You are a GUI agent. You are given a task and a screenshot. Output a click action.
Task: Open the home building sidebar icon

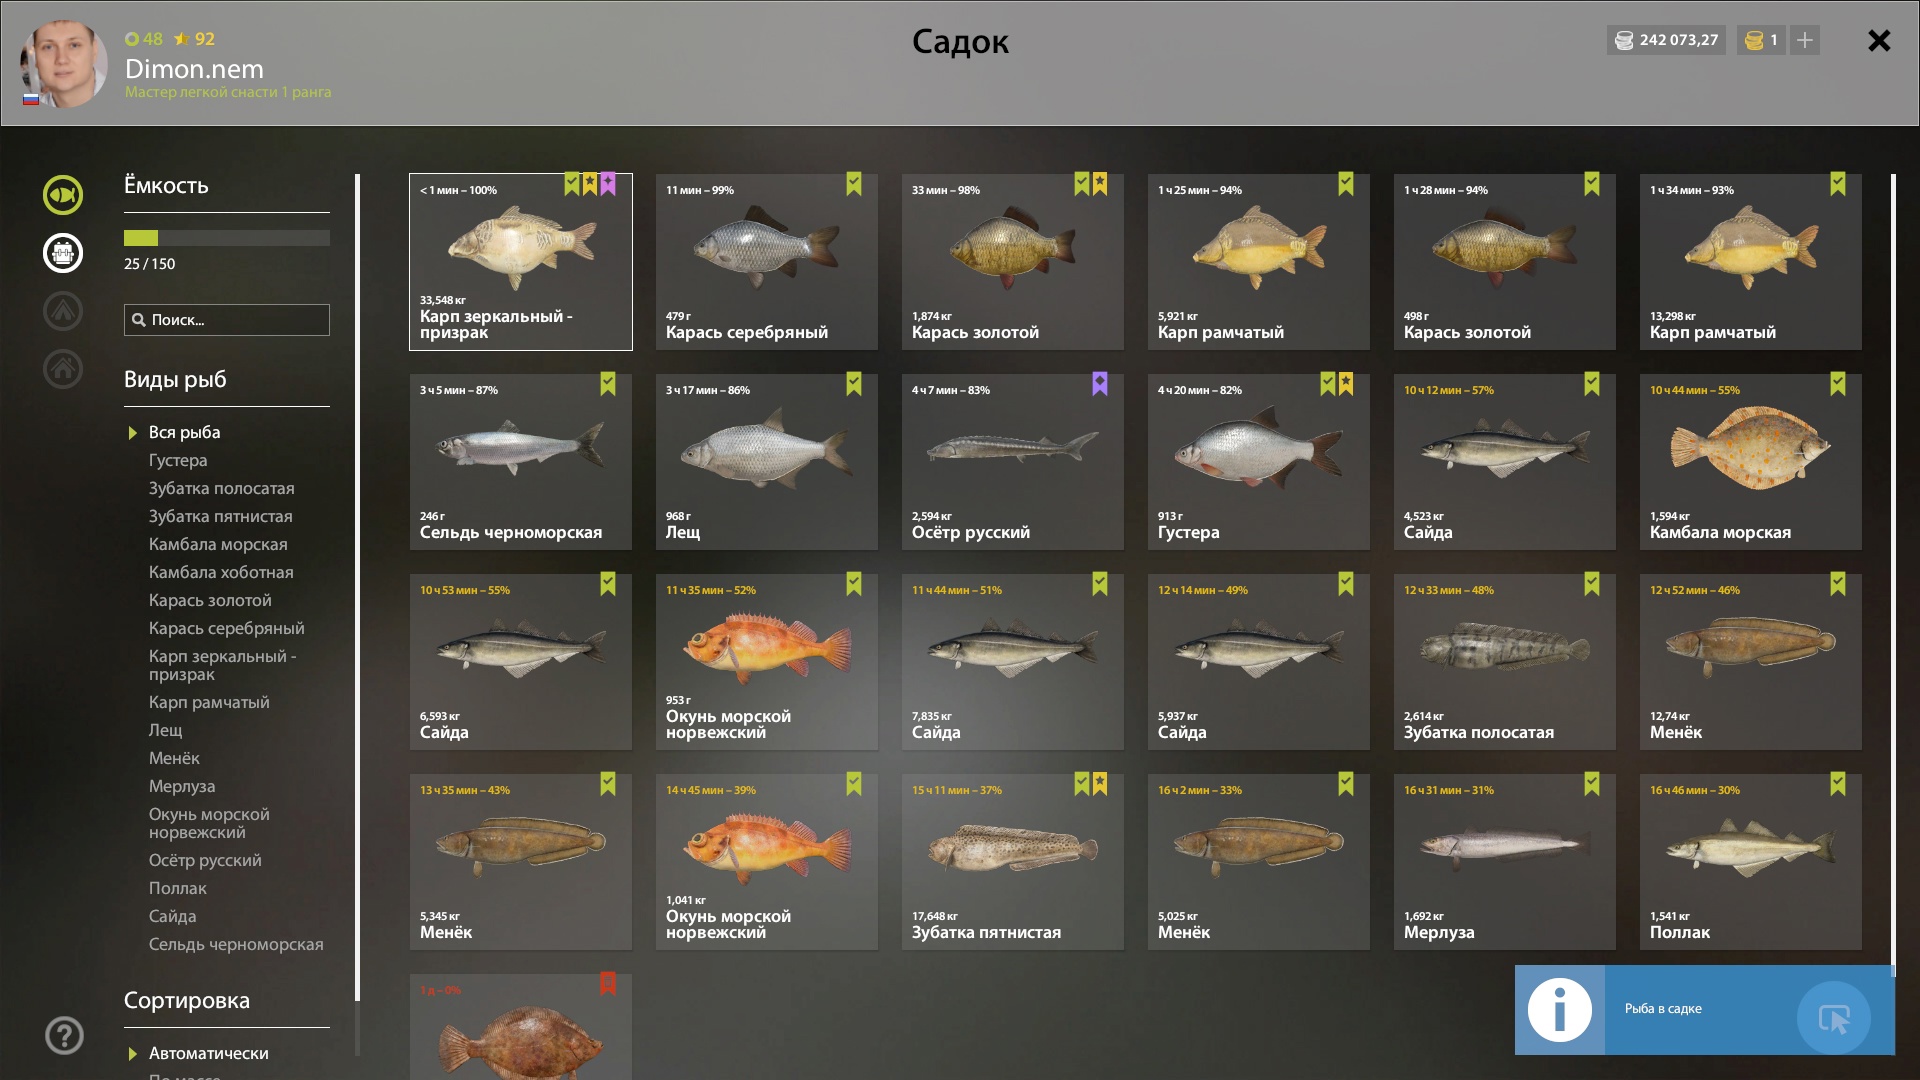[63, 369]
